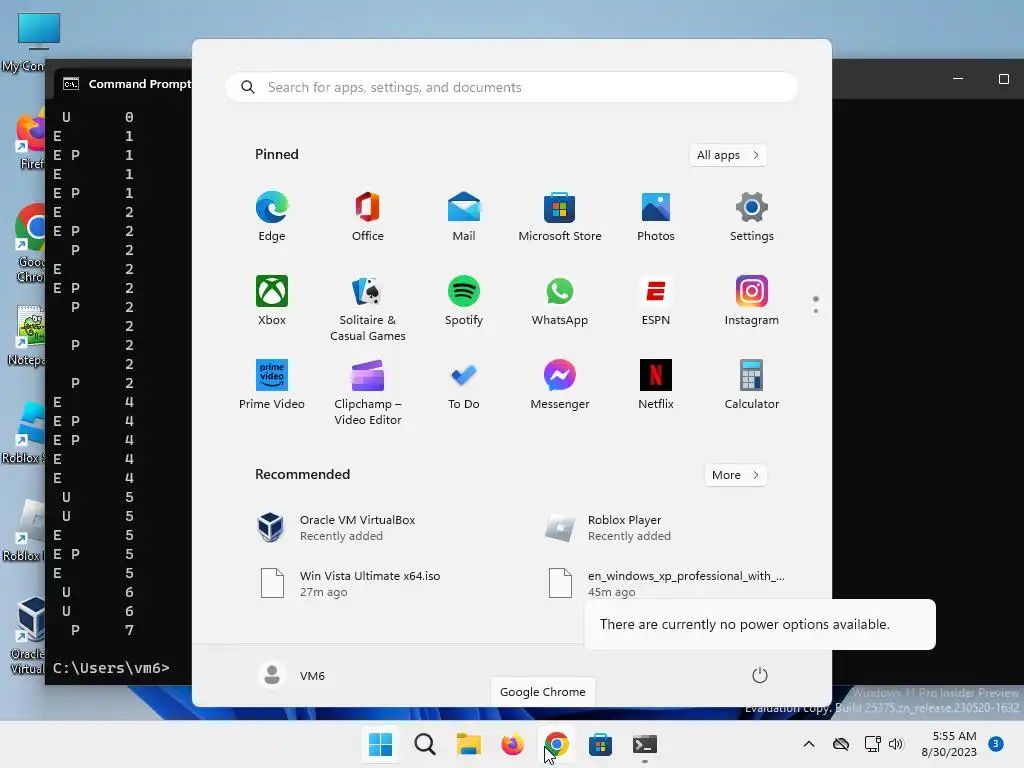This screenshot has width=1024, height=768.
Task: Switch to Command Prompt taskbar icon
Action: (645, 744)
